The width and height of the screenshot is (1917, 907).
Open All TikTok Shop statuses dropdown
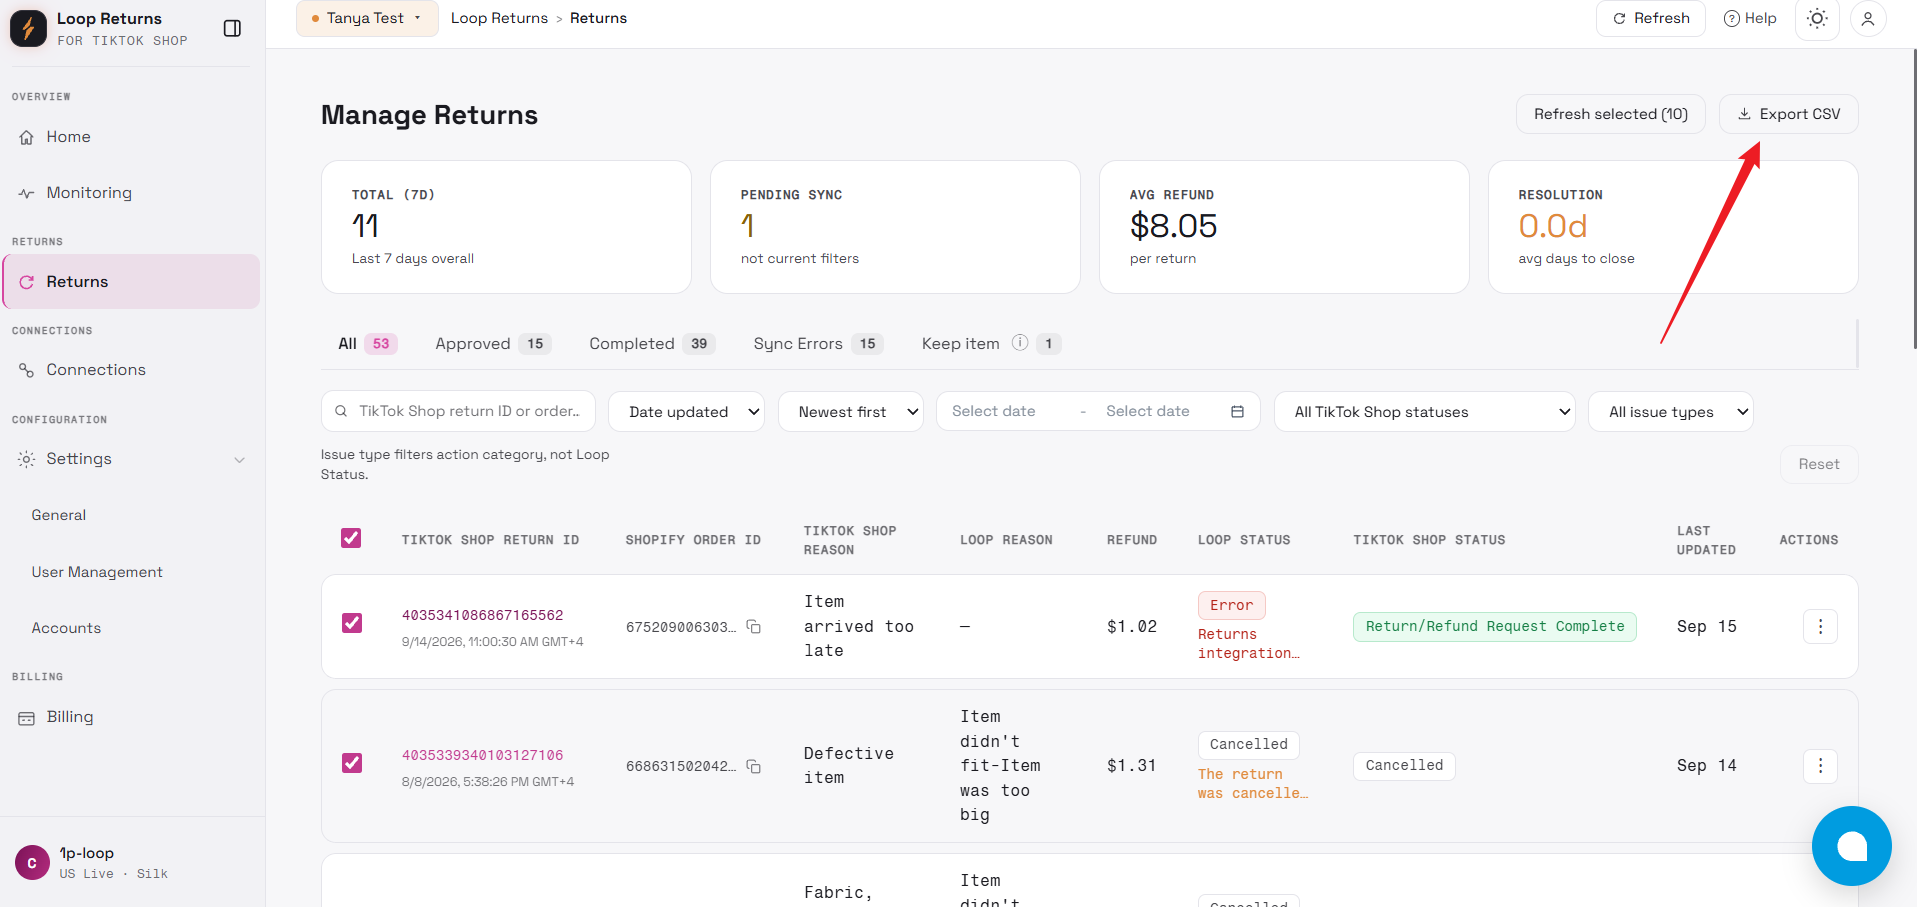tap(1424, 412)
